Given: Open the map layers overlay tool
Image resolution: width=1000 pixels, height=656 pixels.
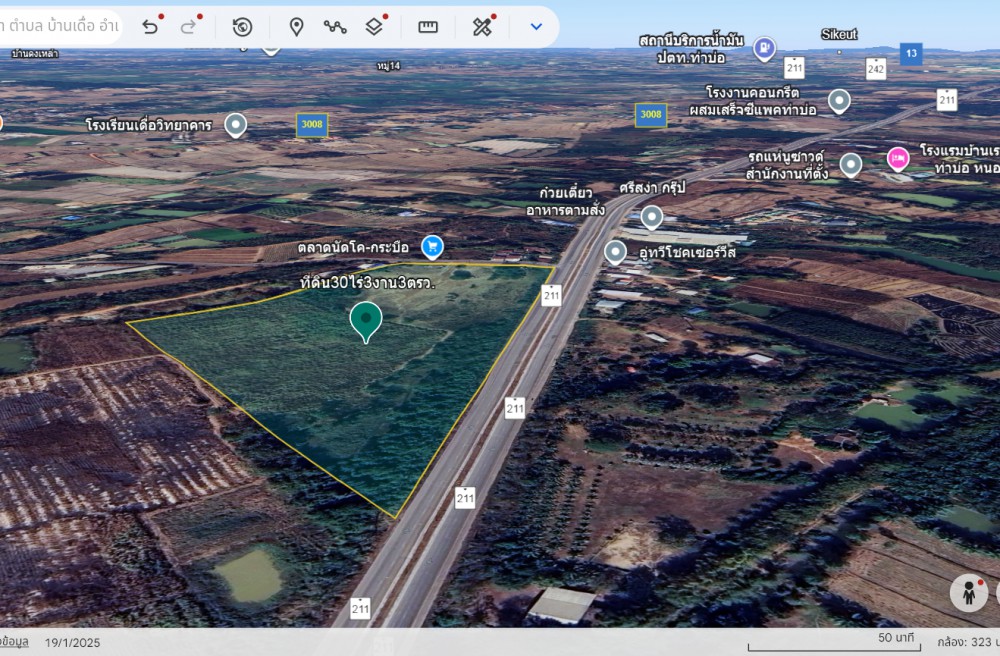Looking at the screenshot, I should click(x=374, y=27).
